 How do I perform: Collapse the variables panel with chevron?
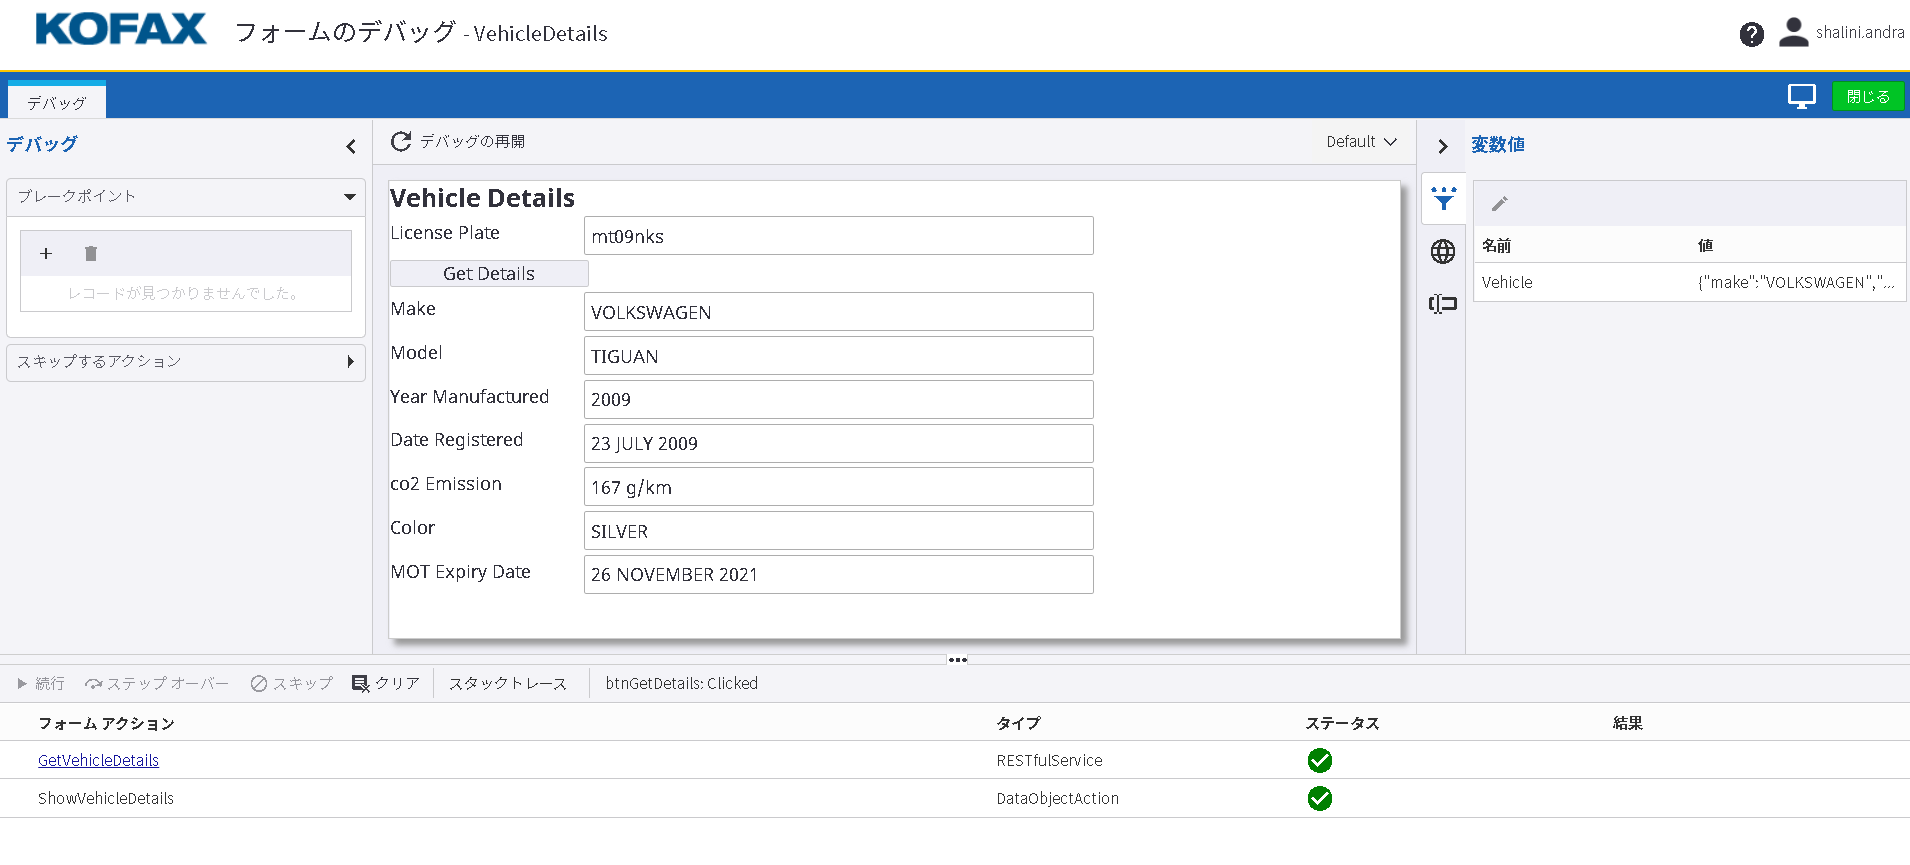tap(1442, 147)
